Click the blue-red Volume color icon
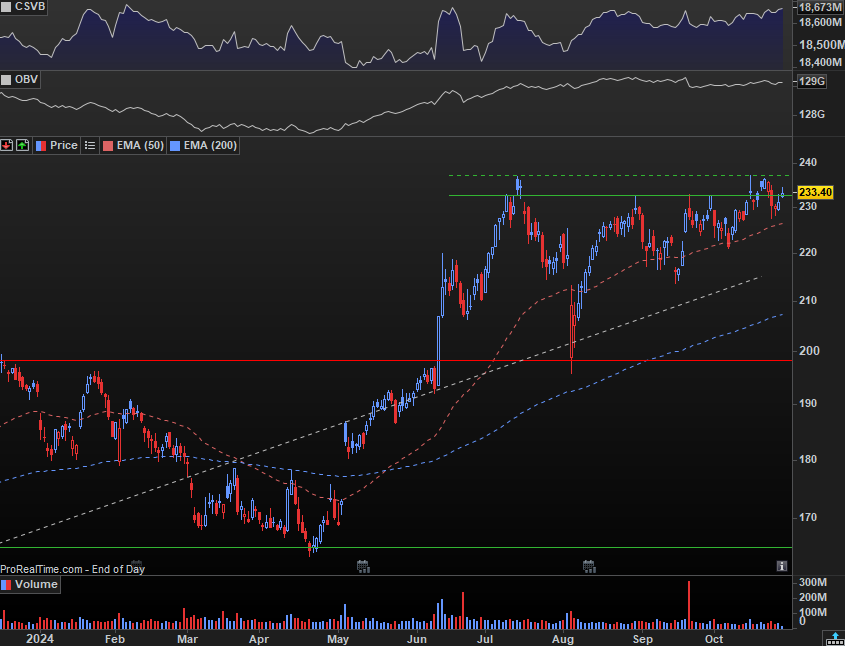 click(6, 585)
